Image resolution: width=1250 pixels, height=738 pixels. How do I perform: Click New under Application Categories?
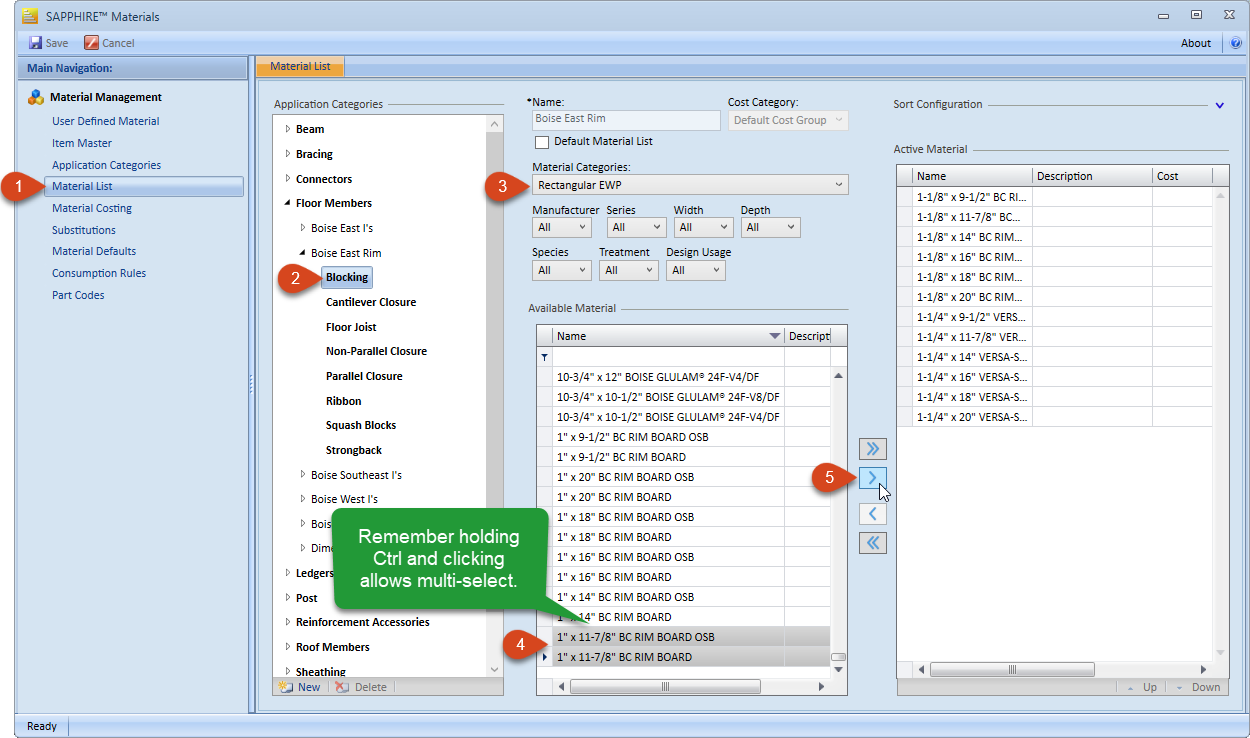tap(300, 687)
